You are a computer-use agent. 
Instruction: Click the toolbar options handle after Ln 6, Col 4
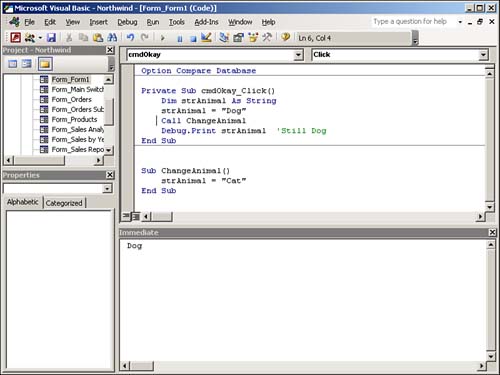pos(415,38)
